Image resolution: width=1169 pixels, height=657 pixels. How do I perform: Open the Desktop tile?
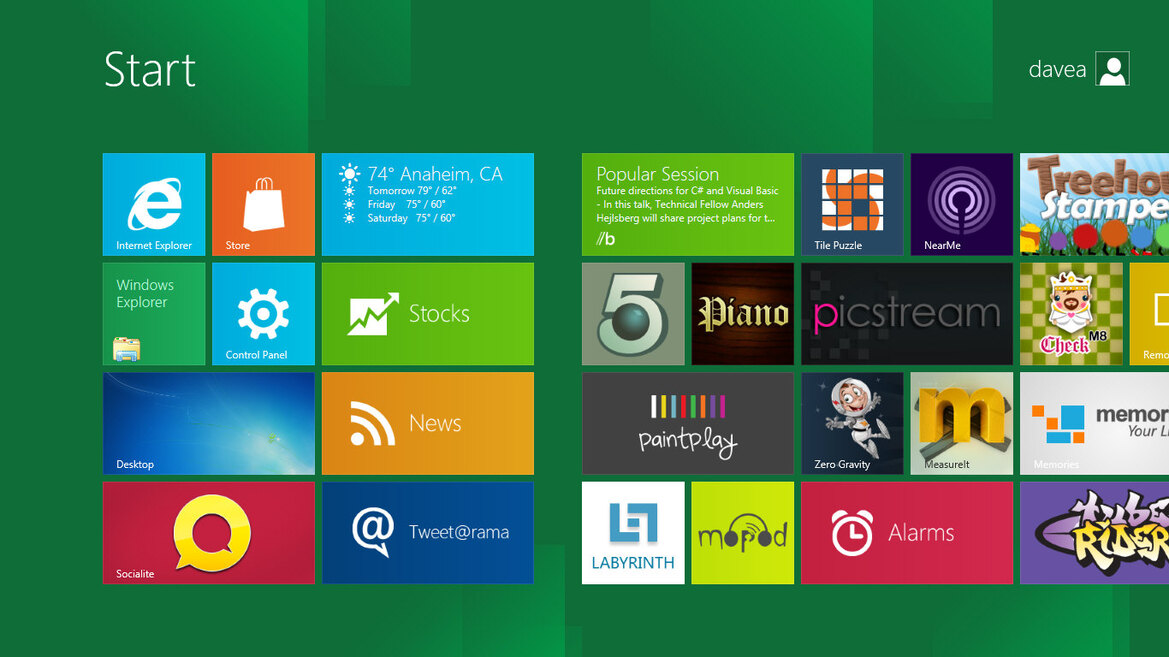[x=209, y=424]
